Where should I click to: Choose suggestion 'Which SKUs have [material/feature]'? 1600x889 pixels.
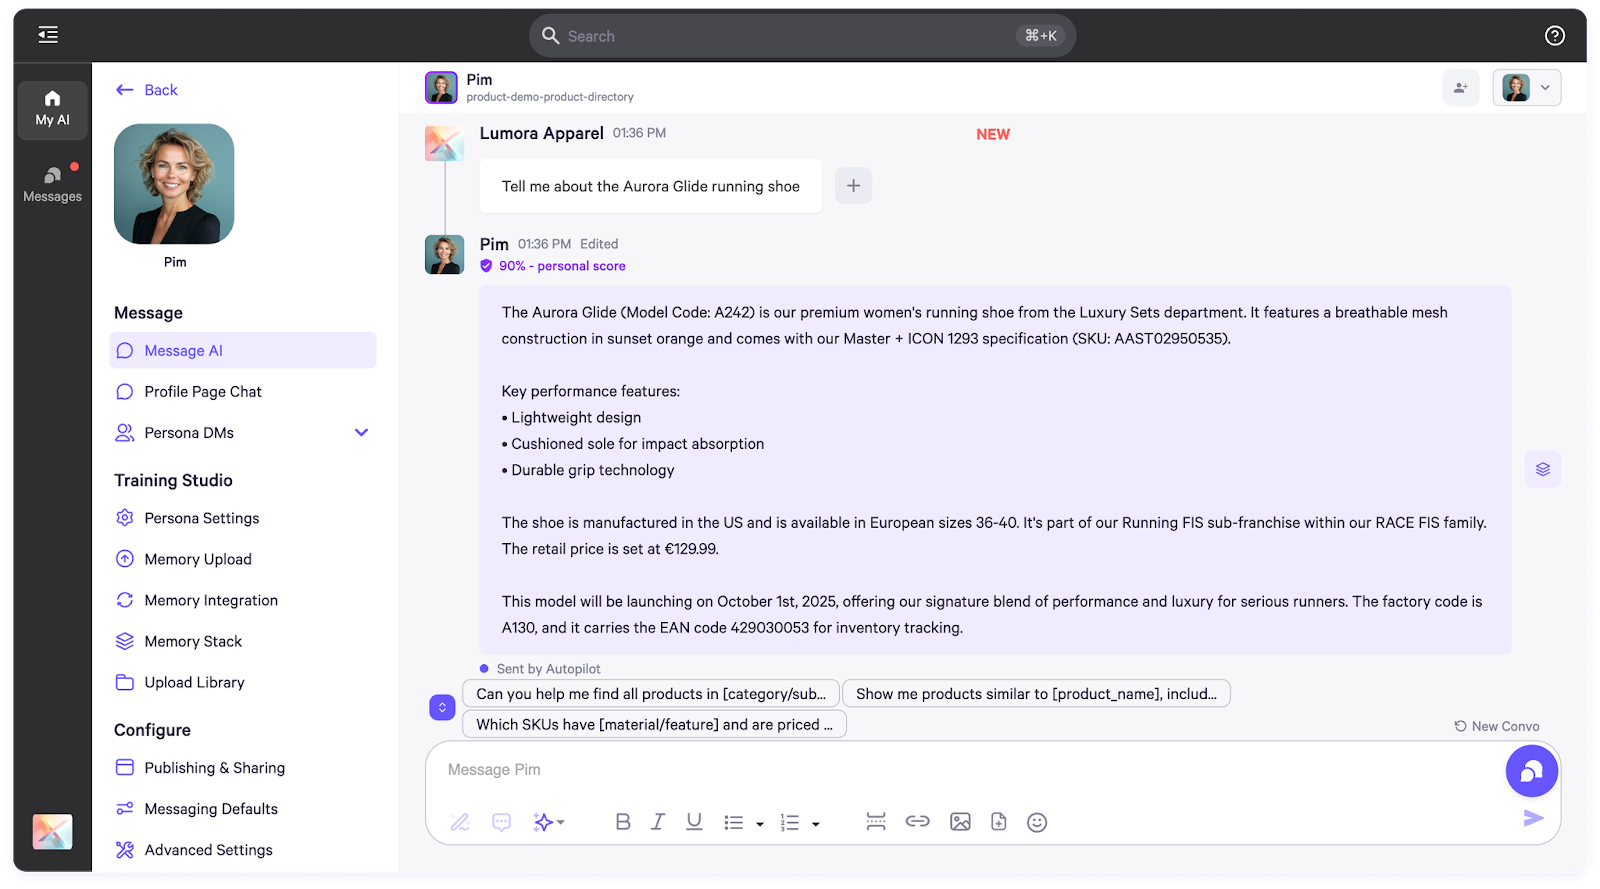[x=654, y=725]
